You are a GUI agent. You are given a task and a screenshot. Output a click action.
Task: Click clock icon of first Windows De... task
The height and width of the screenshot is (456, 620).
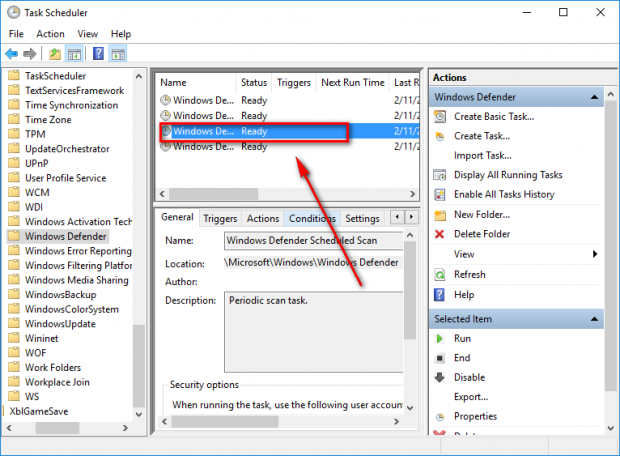point(165,100)
